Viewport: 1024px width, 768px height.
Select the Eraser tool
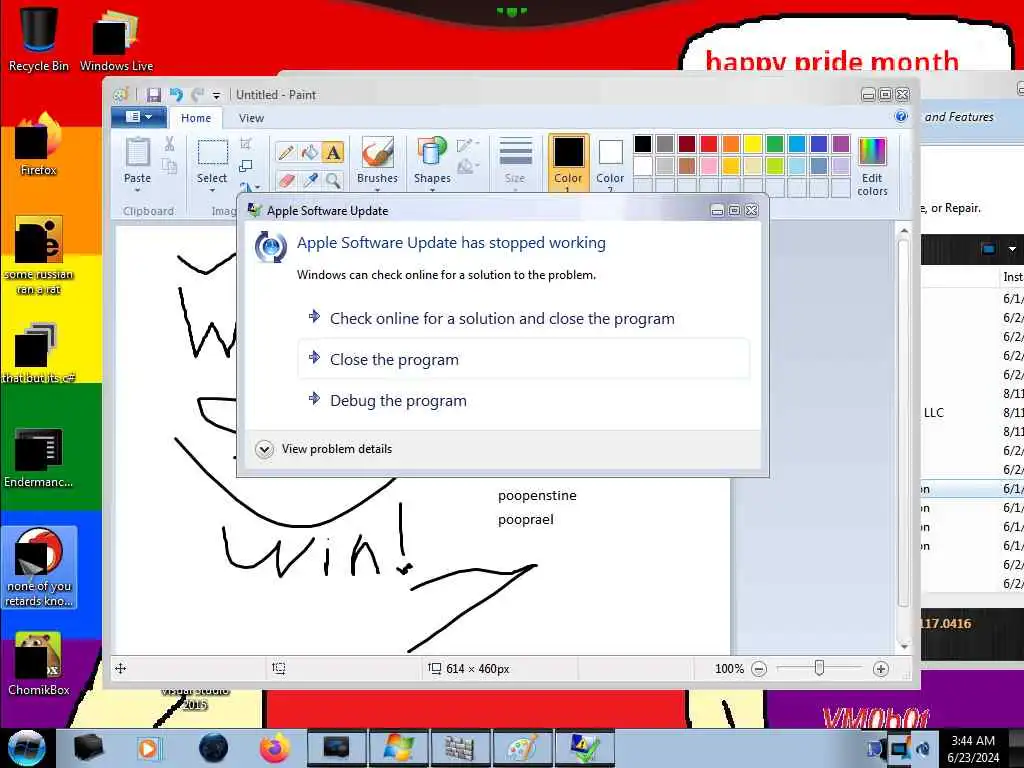(x=285, y=180)
